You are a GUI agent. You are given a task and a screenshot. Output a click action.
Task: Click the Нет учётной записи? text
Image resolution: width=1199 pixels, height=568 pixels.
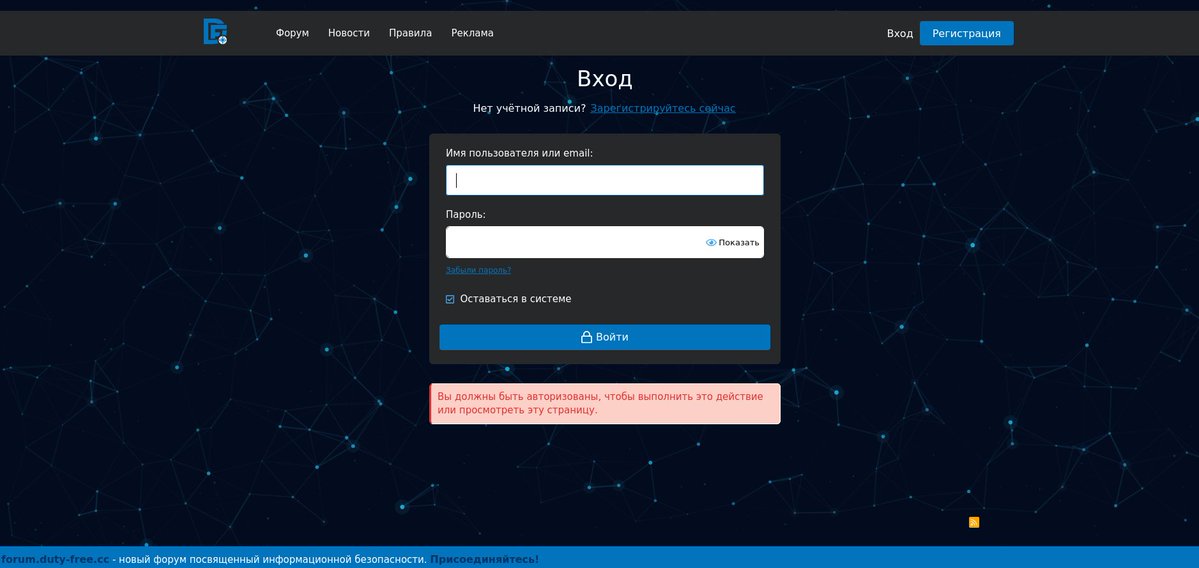529,108
